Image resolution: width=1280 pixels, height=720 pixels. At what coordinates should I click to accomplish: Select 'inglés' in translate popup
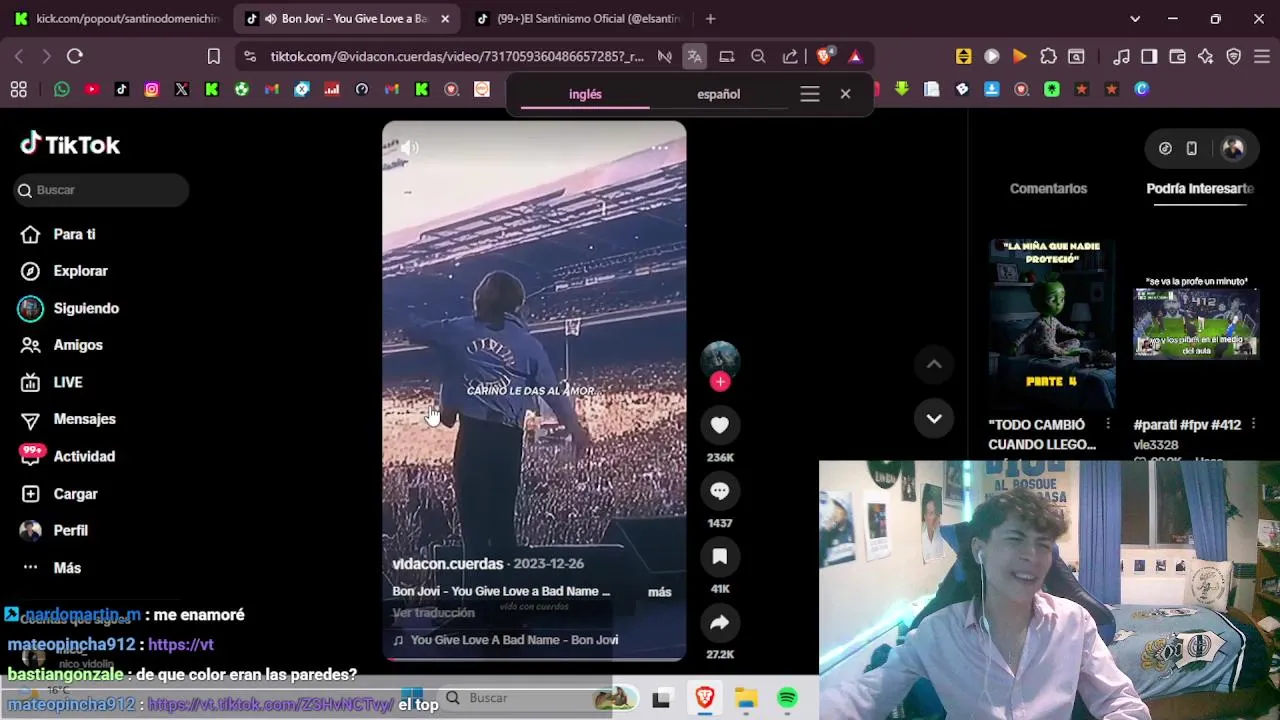(x=585, y=94)
